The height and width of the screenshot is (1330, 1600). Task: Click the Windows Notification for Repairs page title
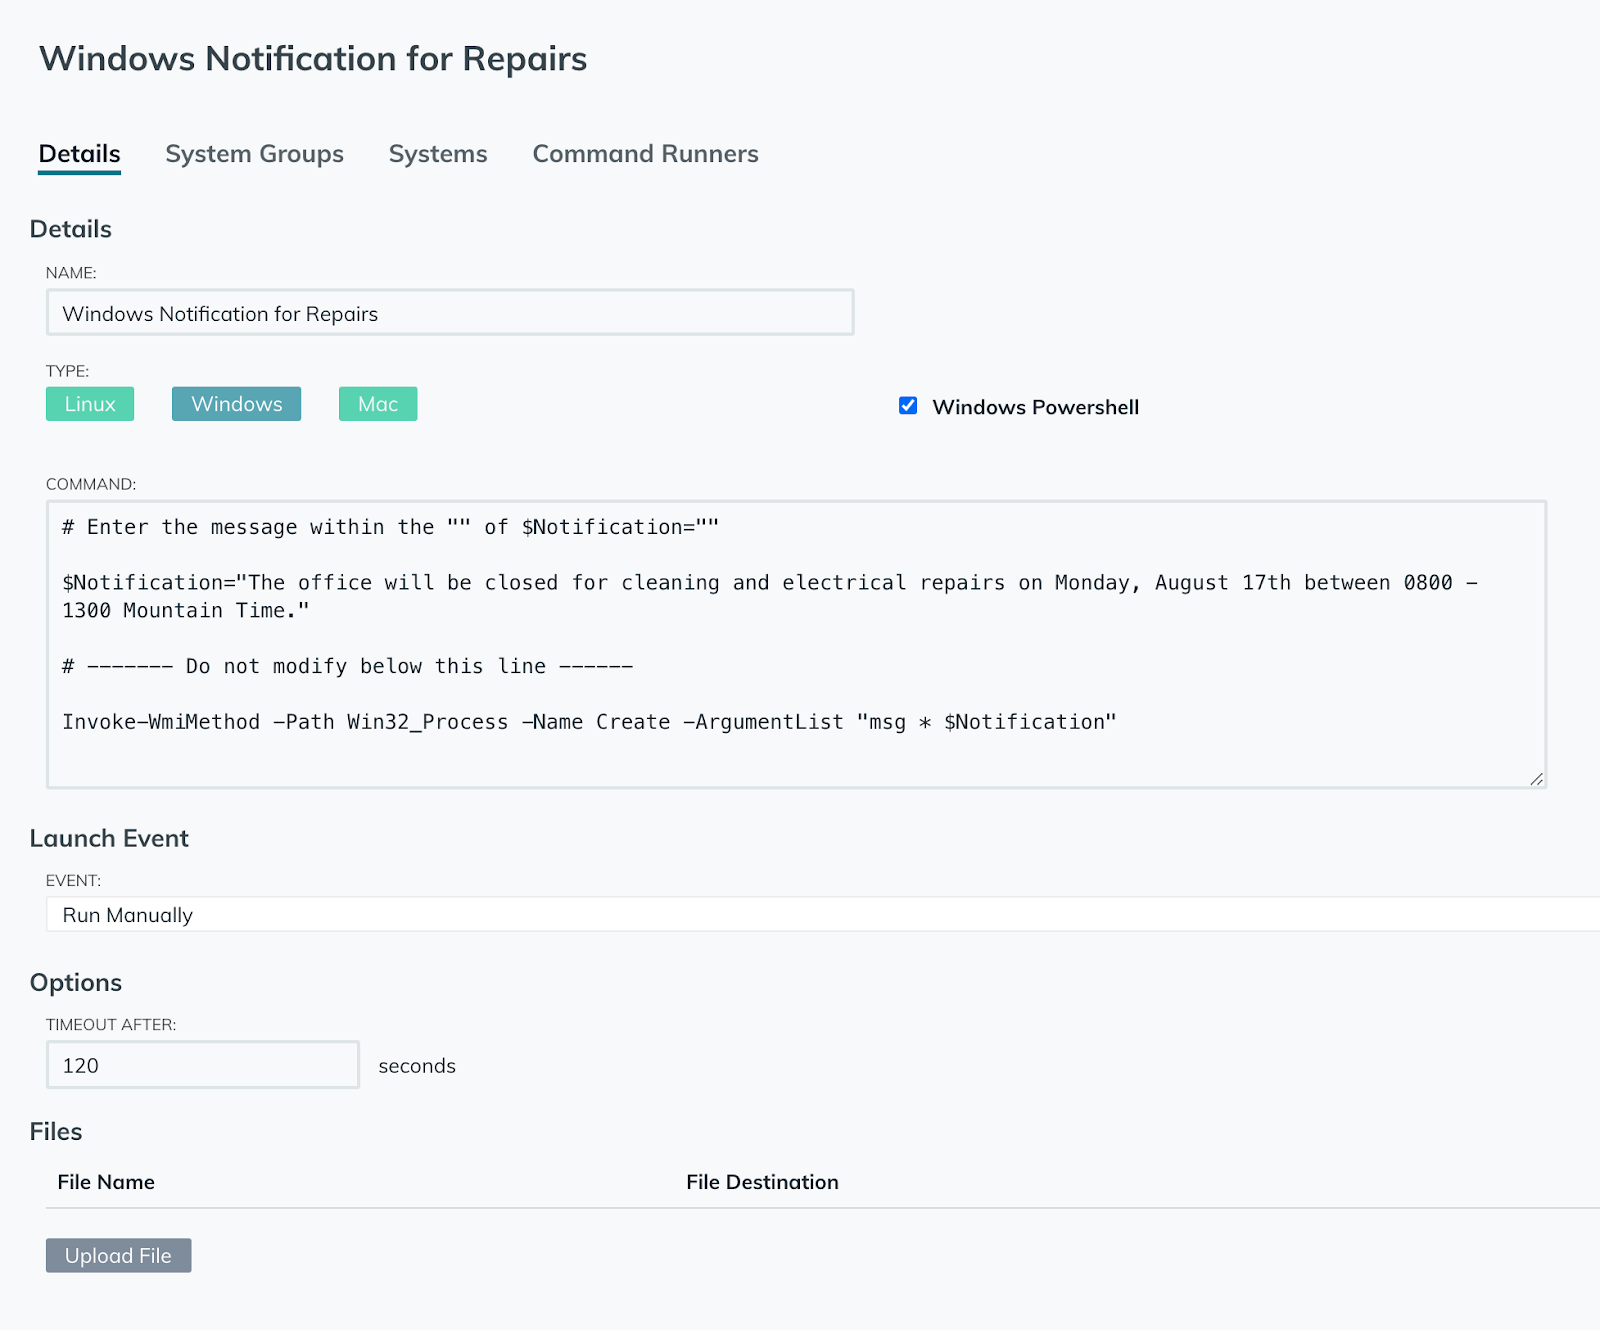coord(313,59)
